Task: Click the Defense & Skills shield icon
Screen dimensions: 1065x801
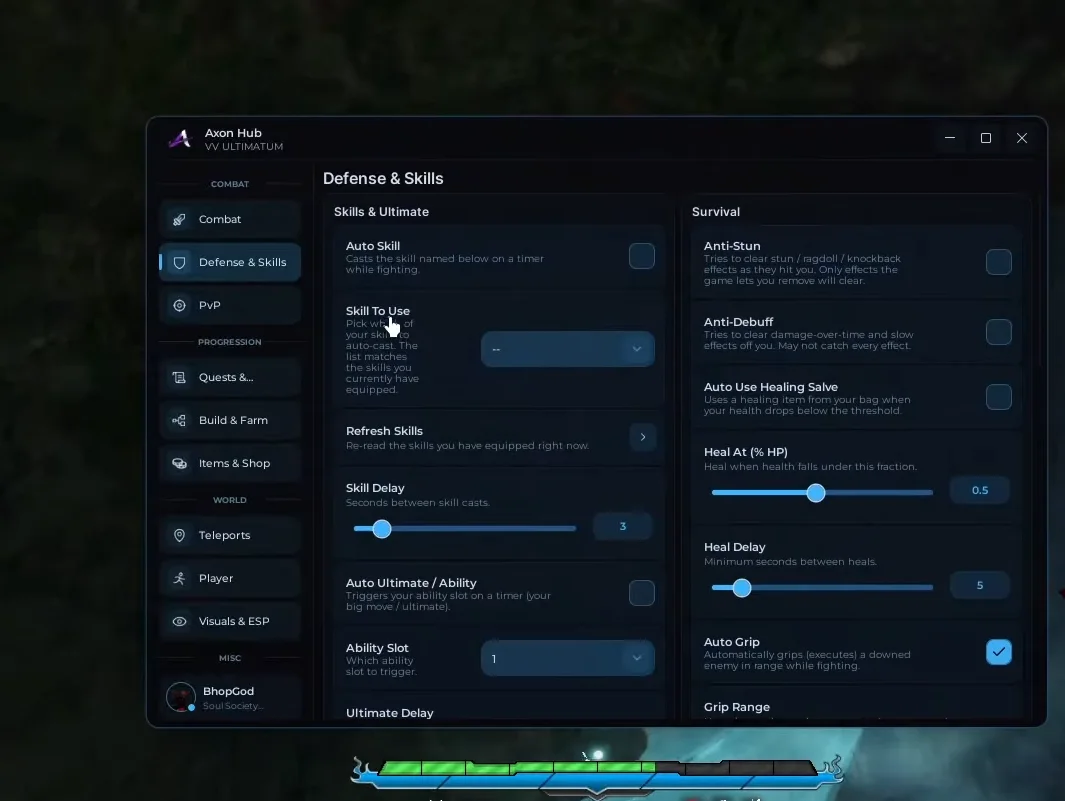Action: pyautogui.click(x=179, y=262)
